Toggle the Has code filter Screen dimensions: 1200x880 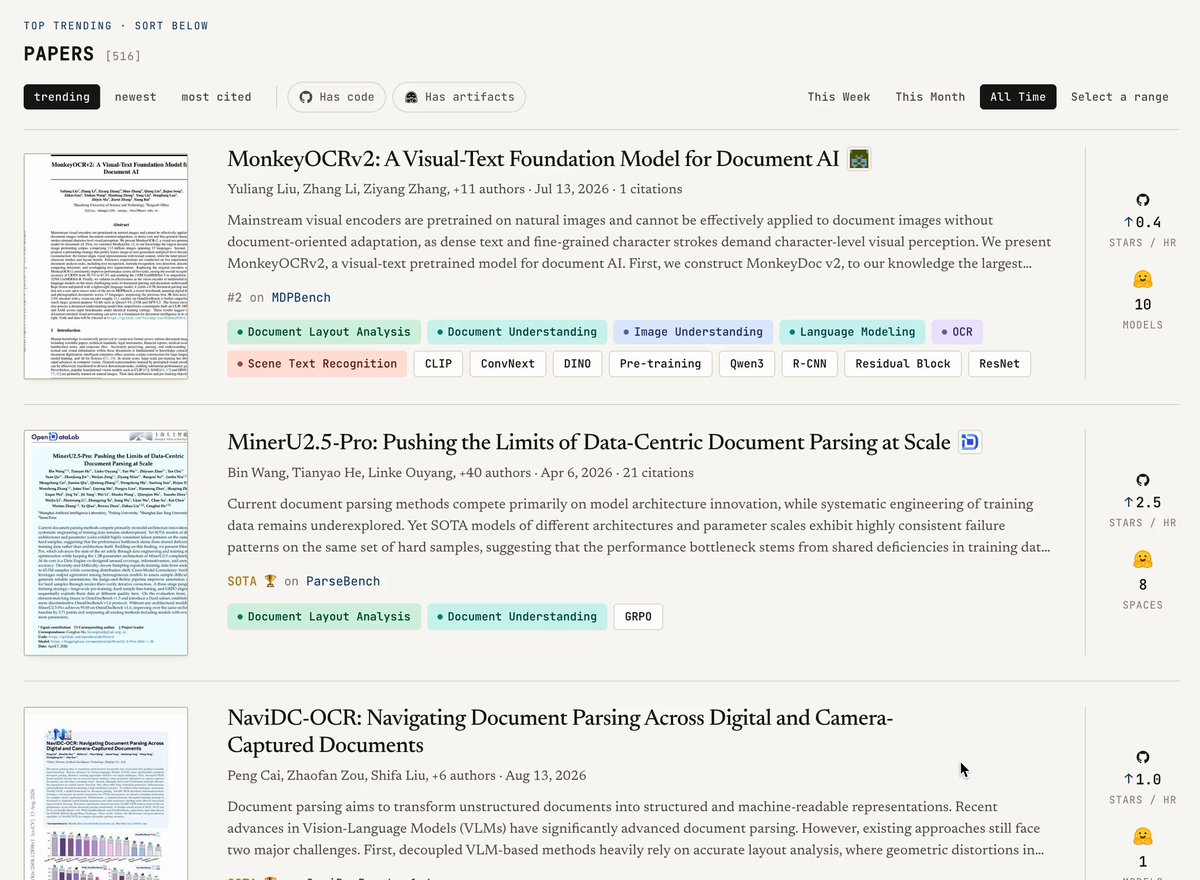pyautogui.click(x=336, y=97)
